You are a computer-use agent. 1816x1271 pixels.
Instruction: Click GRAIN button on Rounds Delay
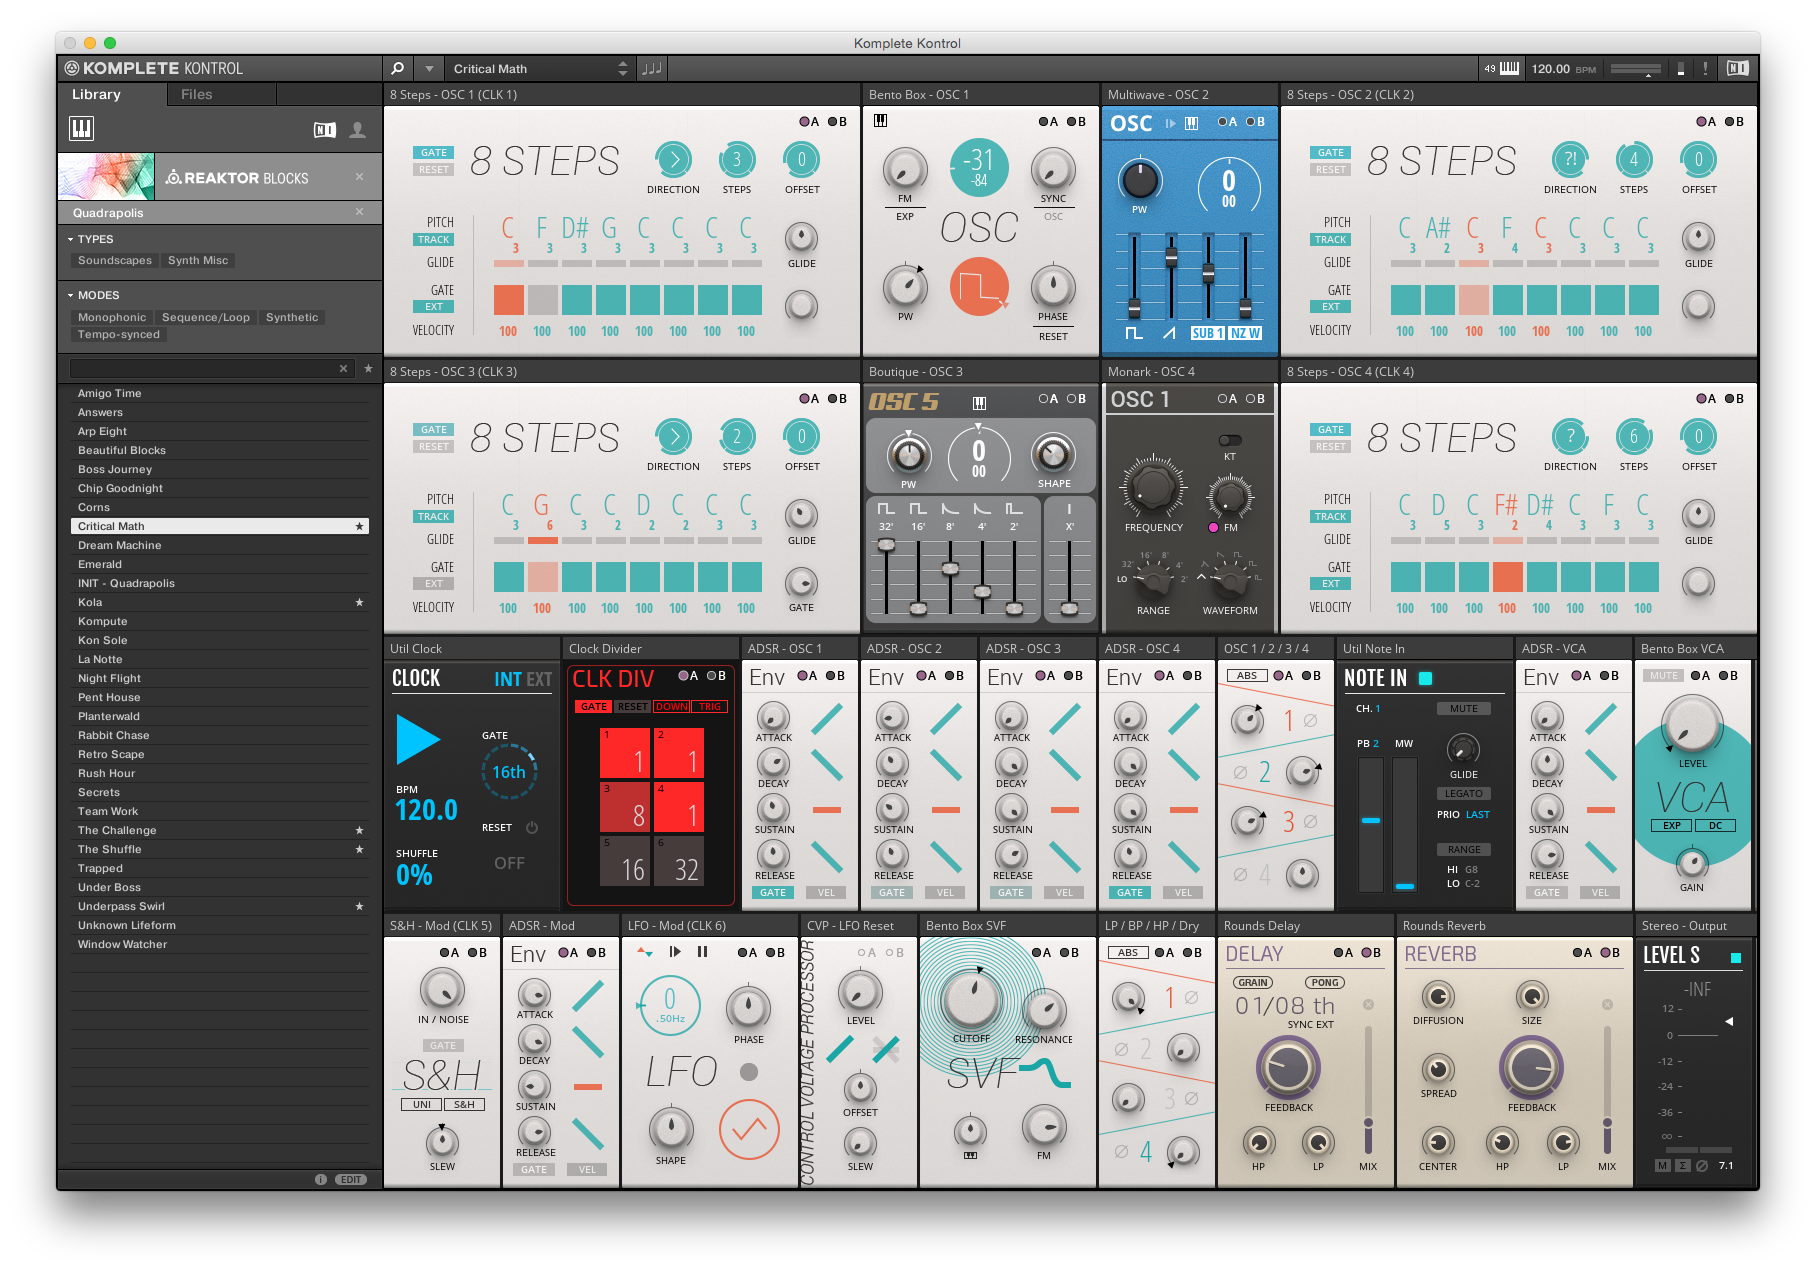click(x=1253, y=983)
